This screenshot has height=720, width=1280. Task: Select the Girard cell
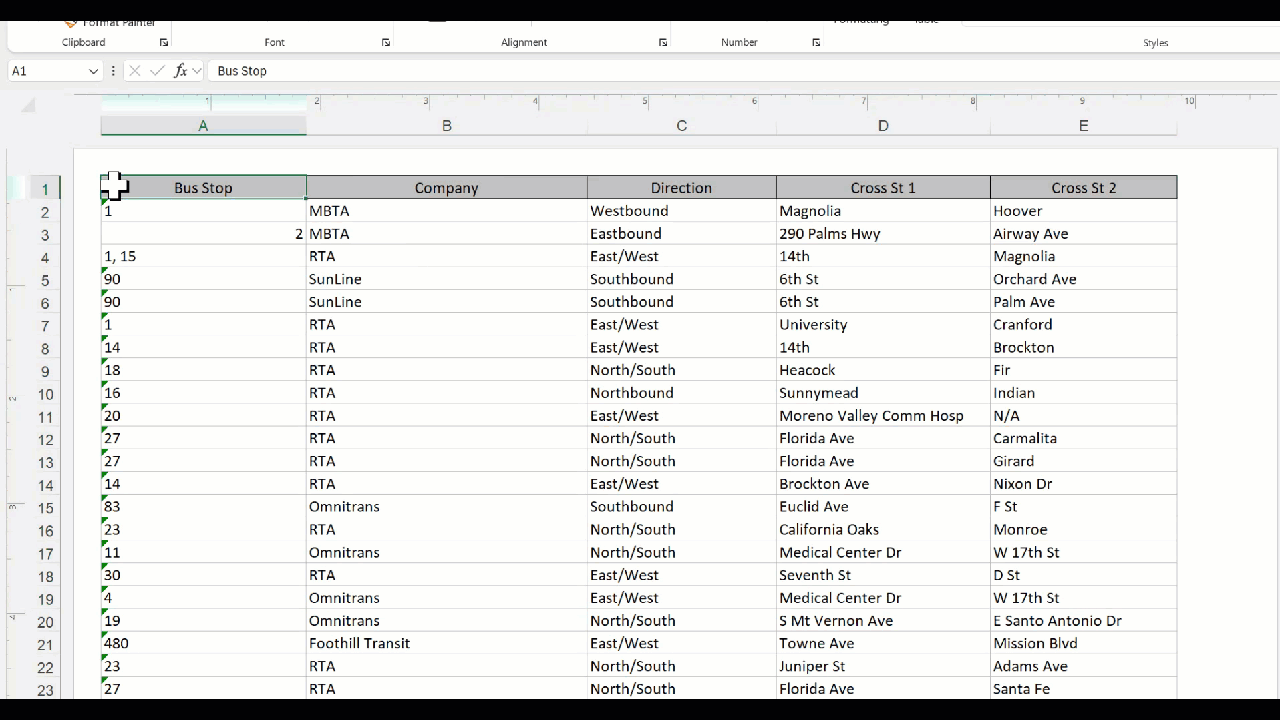coord(1083,462)
